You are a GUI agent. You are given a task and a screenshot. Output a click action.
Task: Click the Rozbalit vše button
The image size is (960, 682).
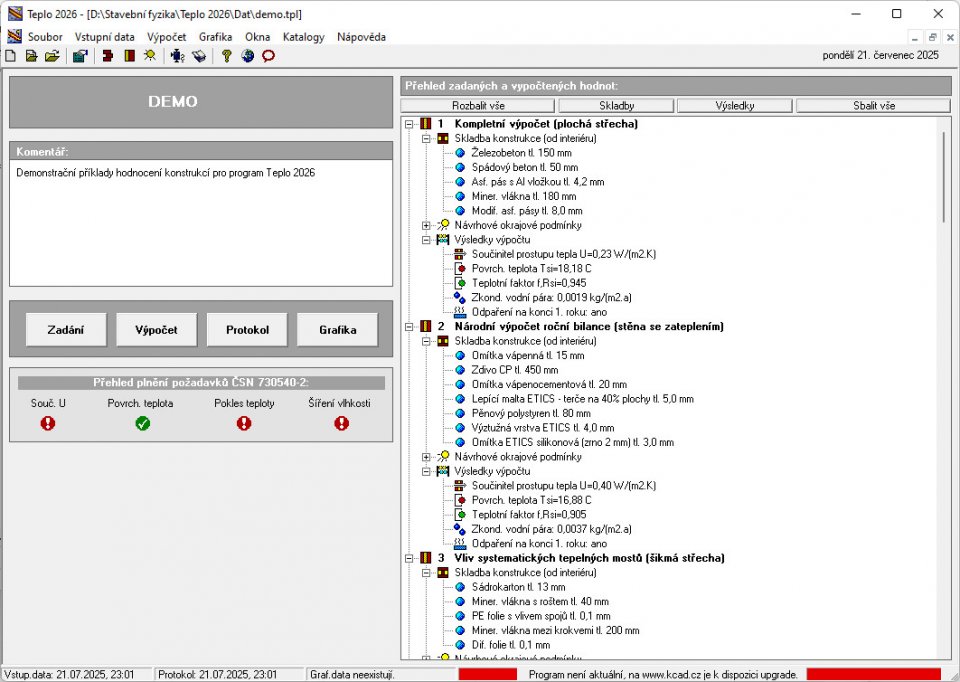pos(478,106)
